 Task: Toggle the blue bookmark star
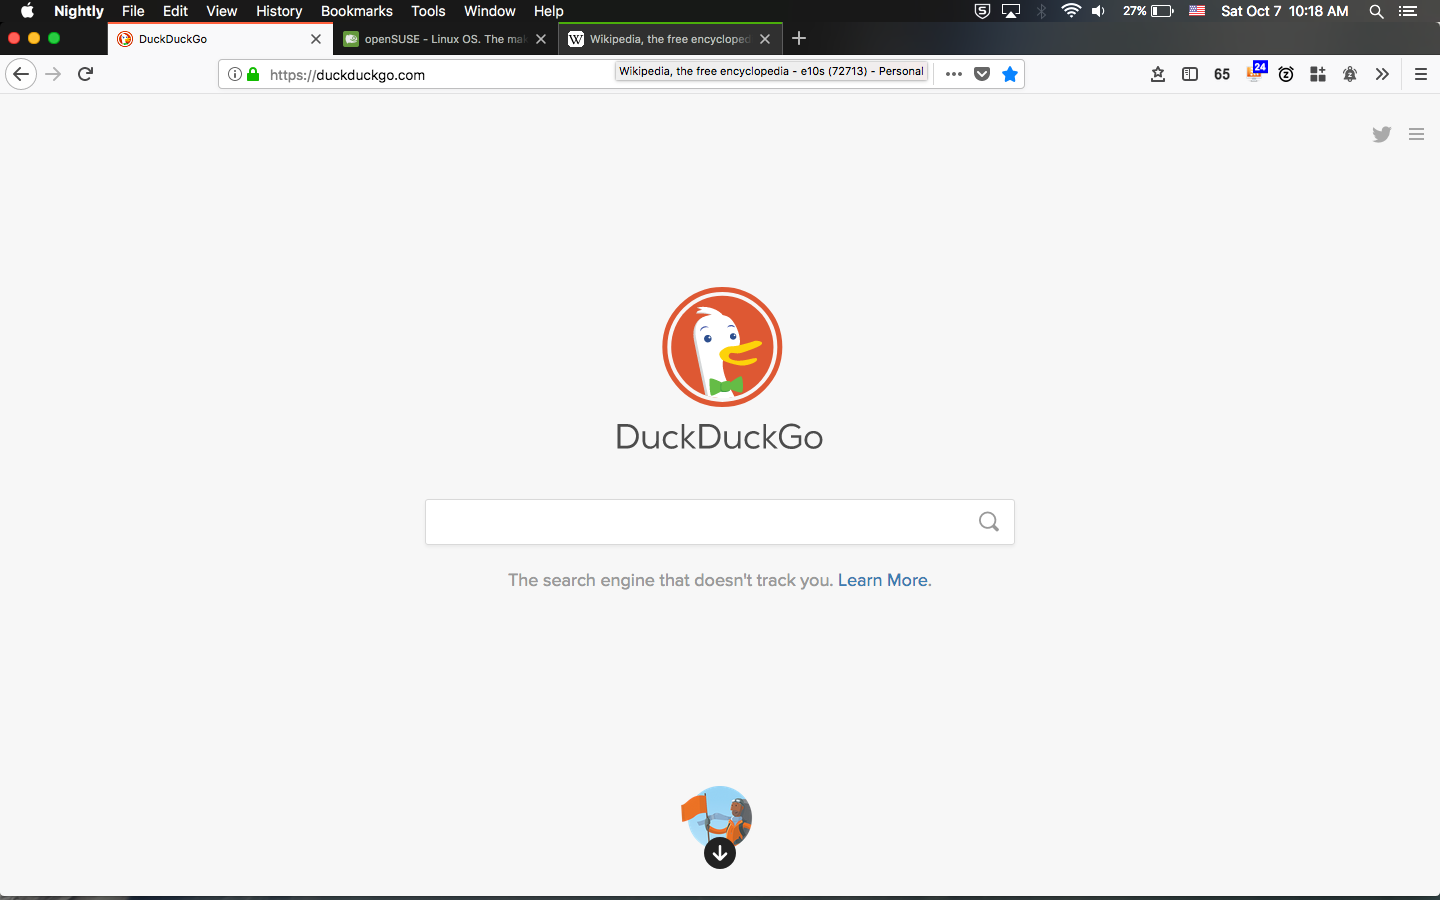[1010, 74]
